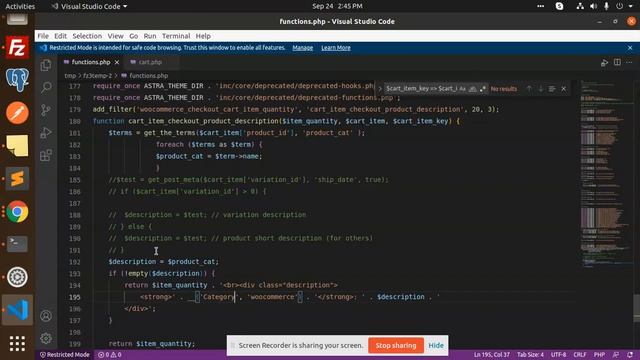The height and width of the screenshot is (360, 640).
Task: Open the Show Applications grid
Action: pyautogui.click(x=17, y=343)
